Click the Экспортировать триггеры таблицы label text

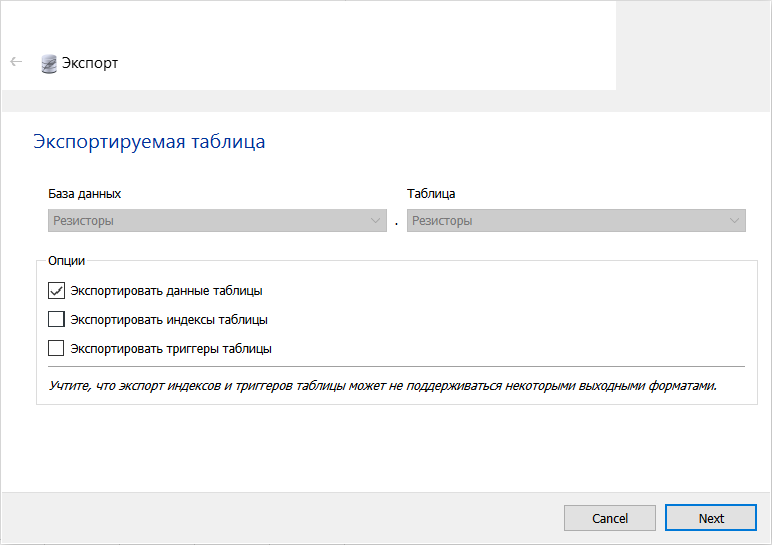click(x=170, y=349)
